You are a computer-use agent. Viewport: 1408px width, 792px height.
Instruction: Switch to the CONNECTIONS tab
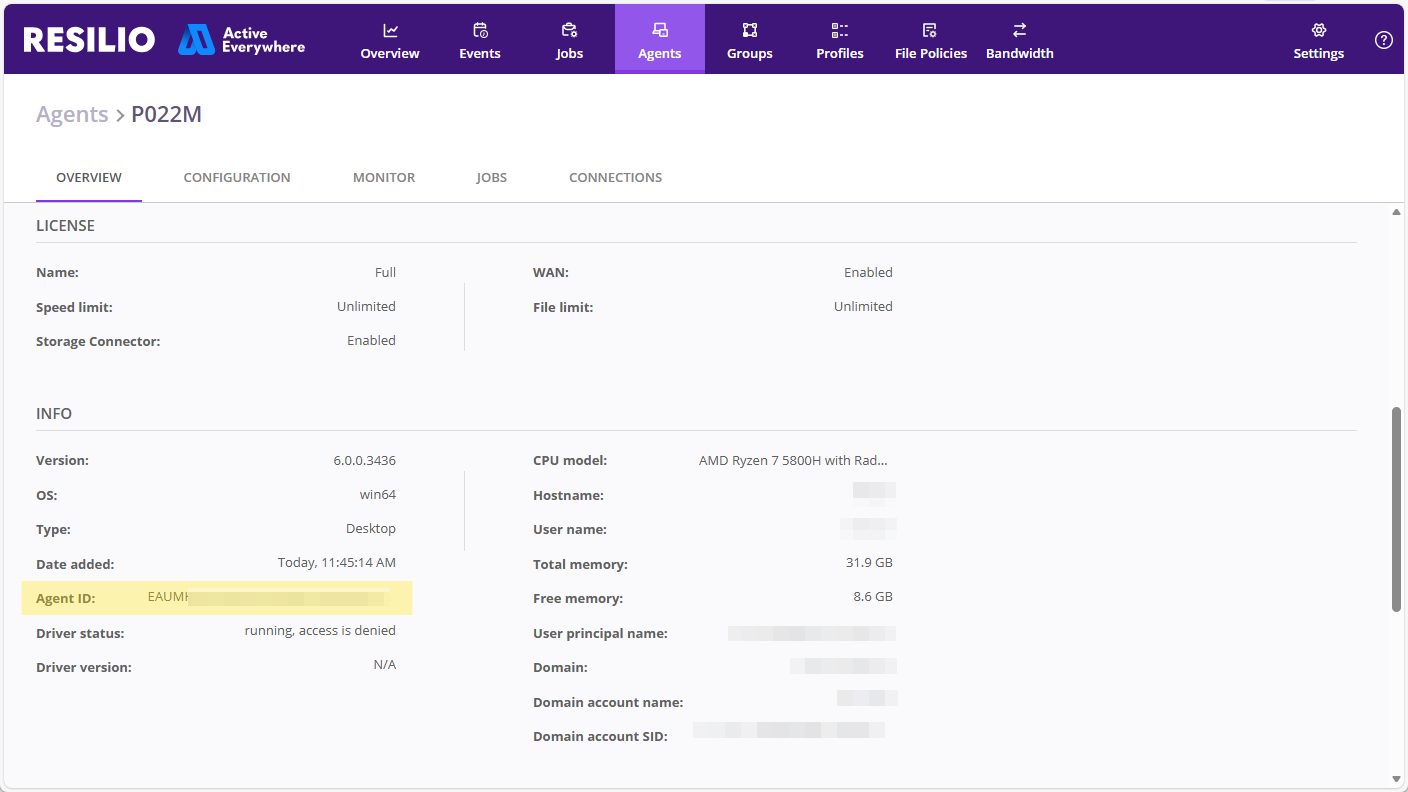tap(616, 177)
